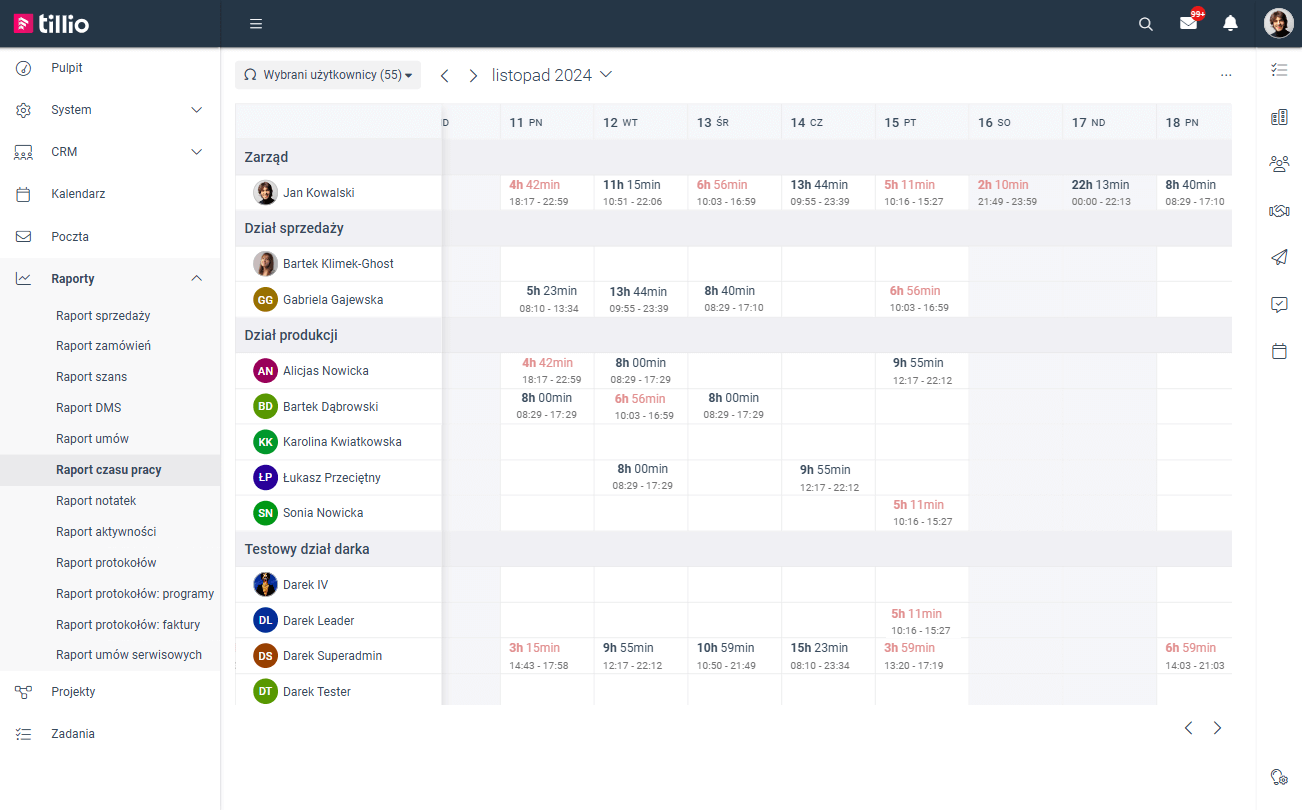The image size is (1302, 810).
Task: Go to next month with right arrow
Action: (x=473, y=76)
